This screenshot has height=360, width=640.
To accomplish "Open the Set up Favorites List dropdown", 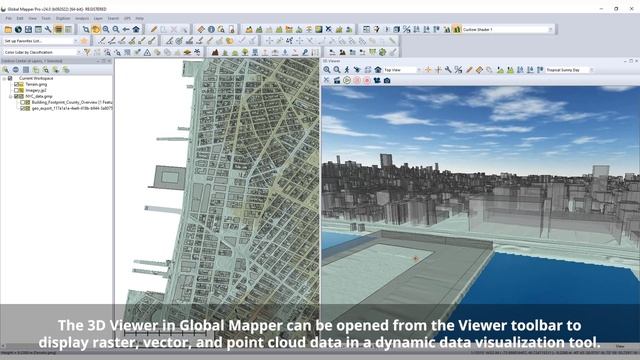I will click(75, 41).
